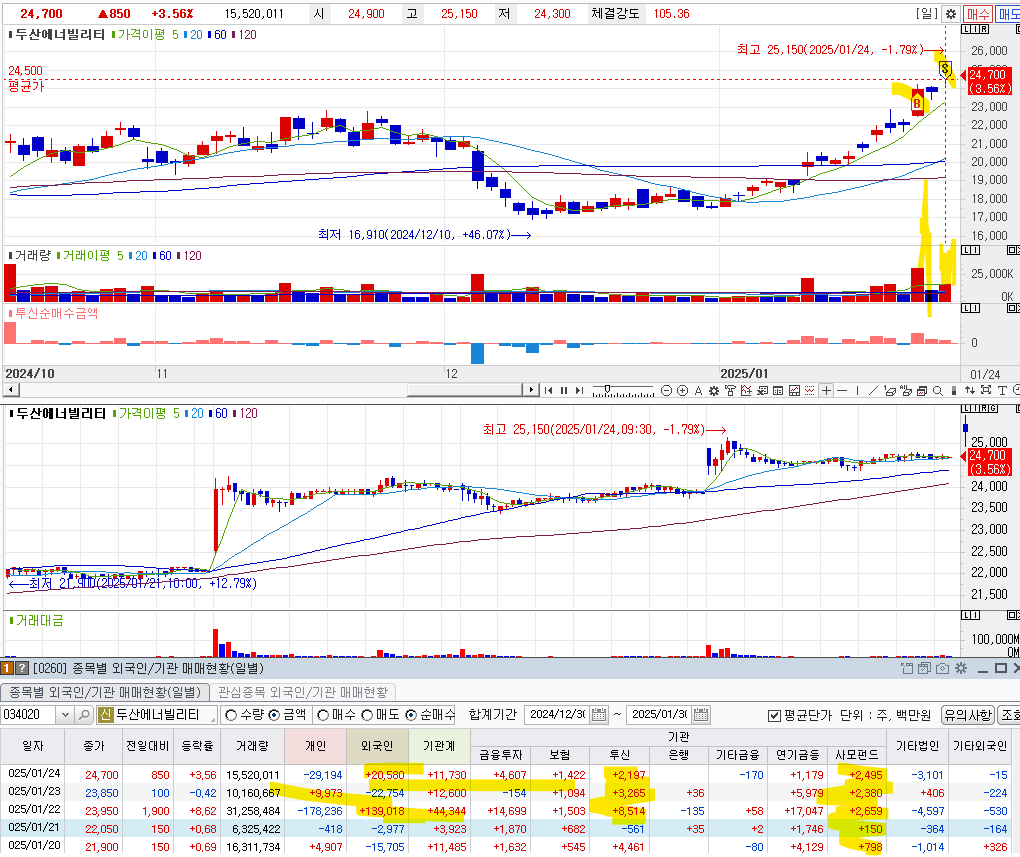Image resolution: width=1020 pixels, height=857 pixels.
Task: Click the 조회 query button
Action: (1009, 714)
